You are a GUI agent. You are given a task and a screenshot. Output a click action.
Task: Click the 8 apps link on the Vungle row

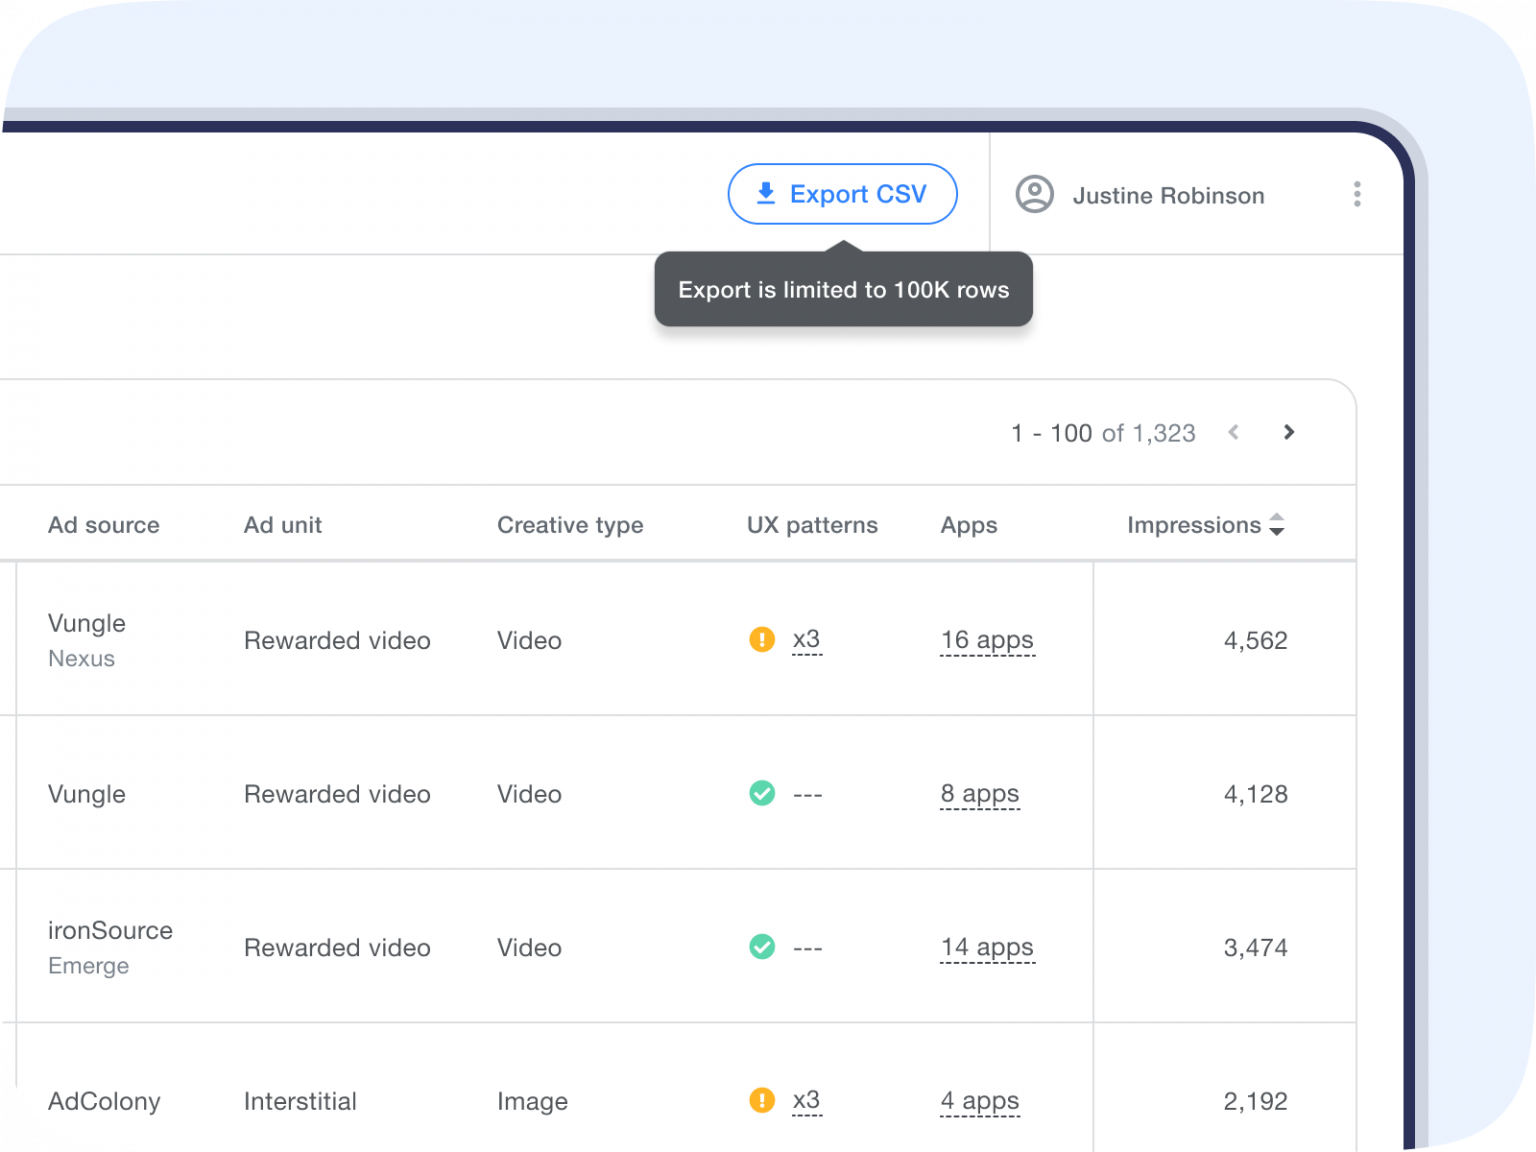click(x=980, y=793)
